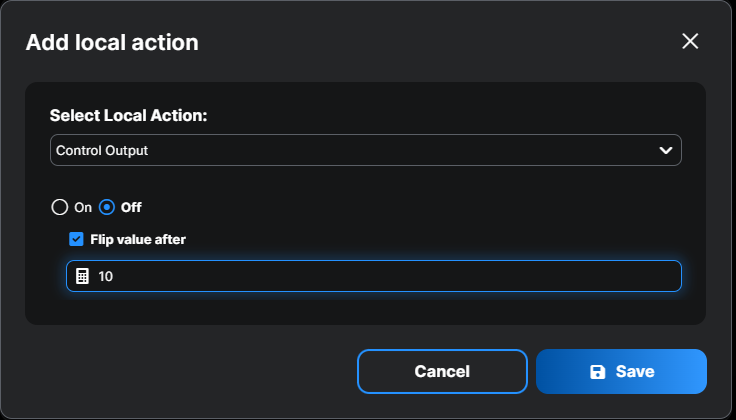Click the On label text
The height and width of the screenshot is (420, 736).
point(83,208)
